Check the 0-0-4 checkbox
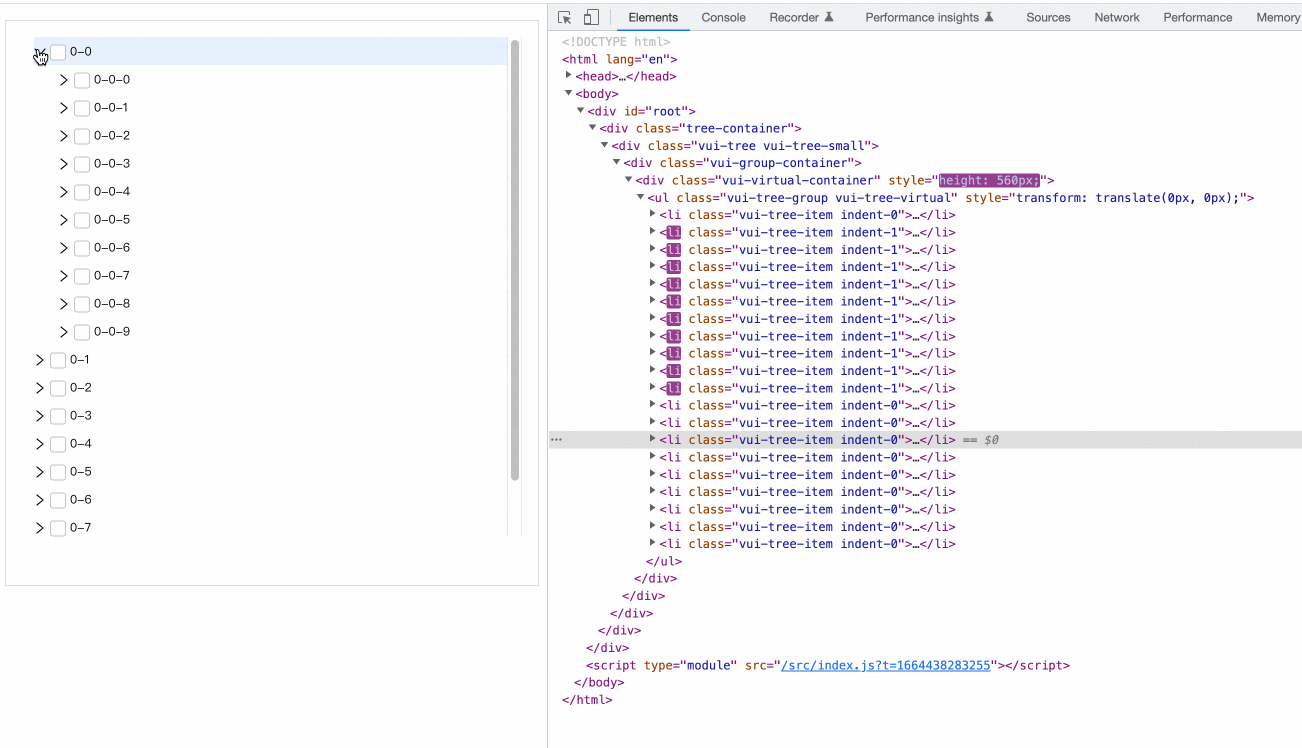The image size is (1302, 748). pyautogui.click(x=82, y=192)
